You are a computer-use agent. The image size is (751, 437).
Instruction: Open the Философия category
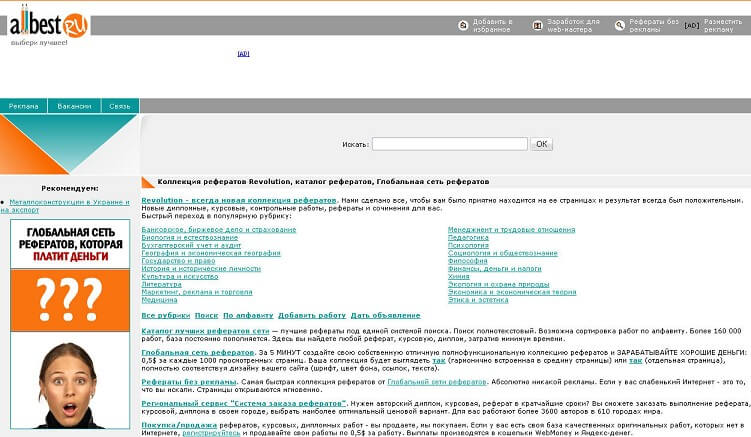(467, 261)
